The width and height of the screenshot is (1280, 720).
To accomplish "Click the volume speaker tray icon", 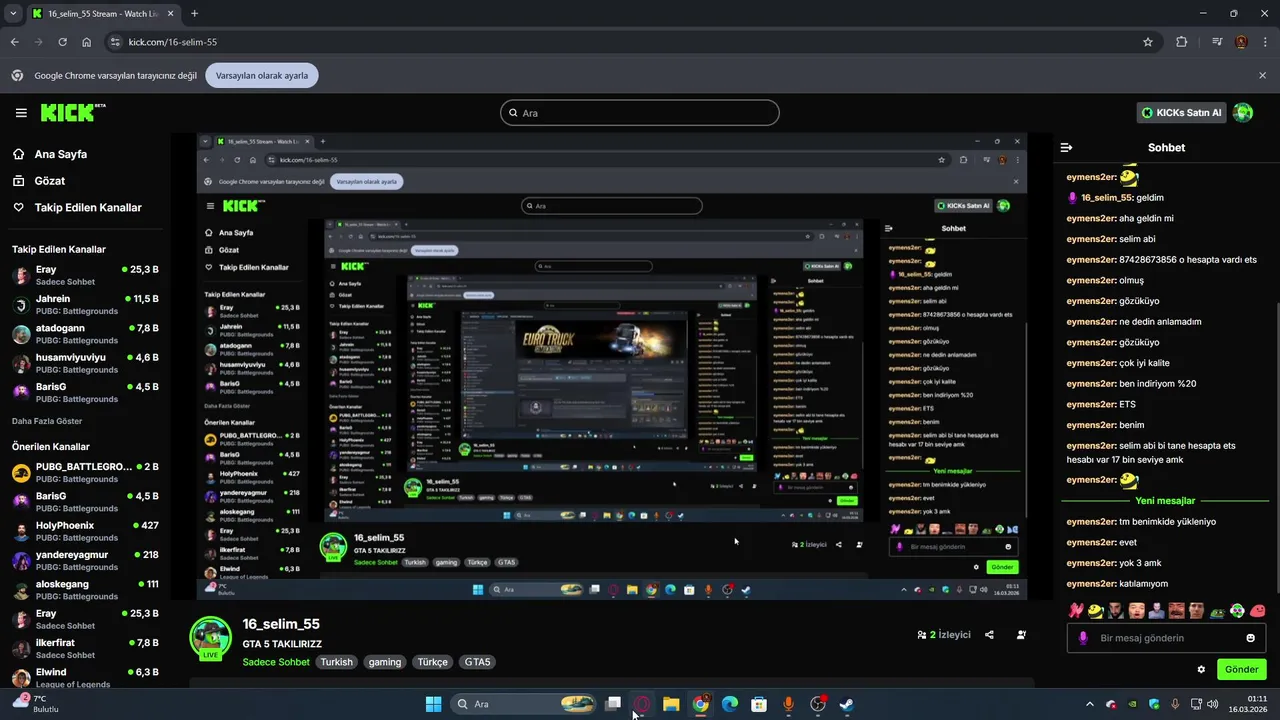I will click(x=1213, y=704).
